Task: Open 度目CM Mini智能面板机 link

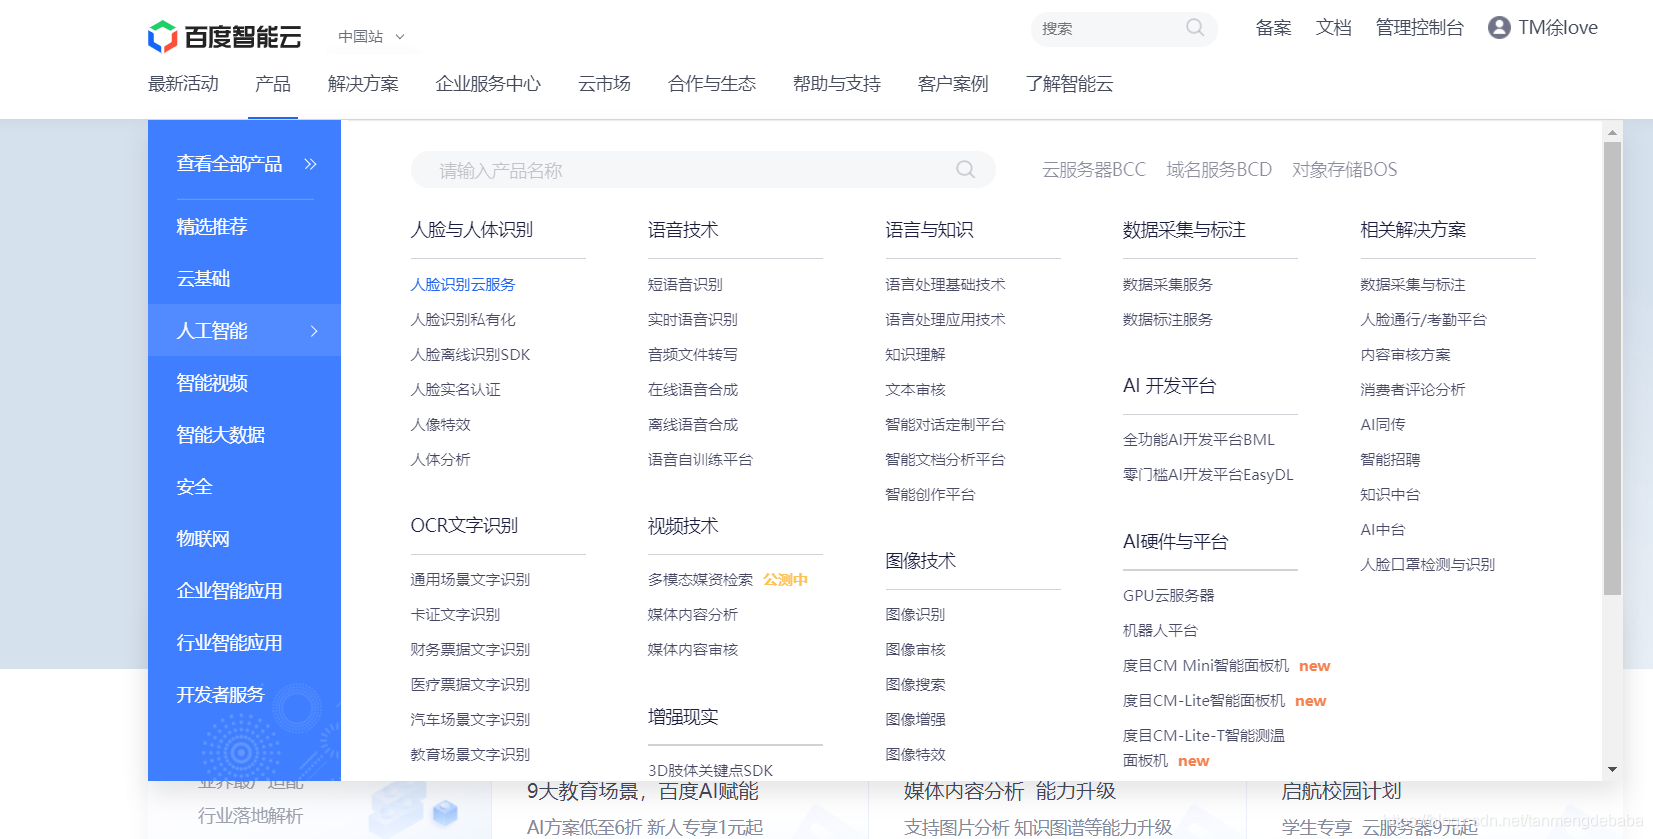Action: coord(1206,666)
